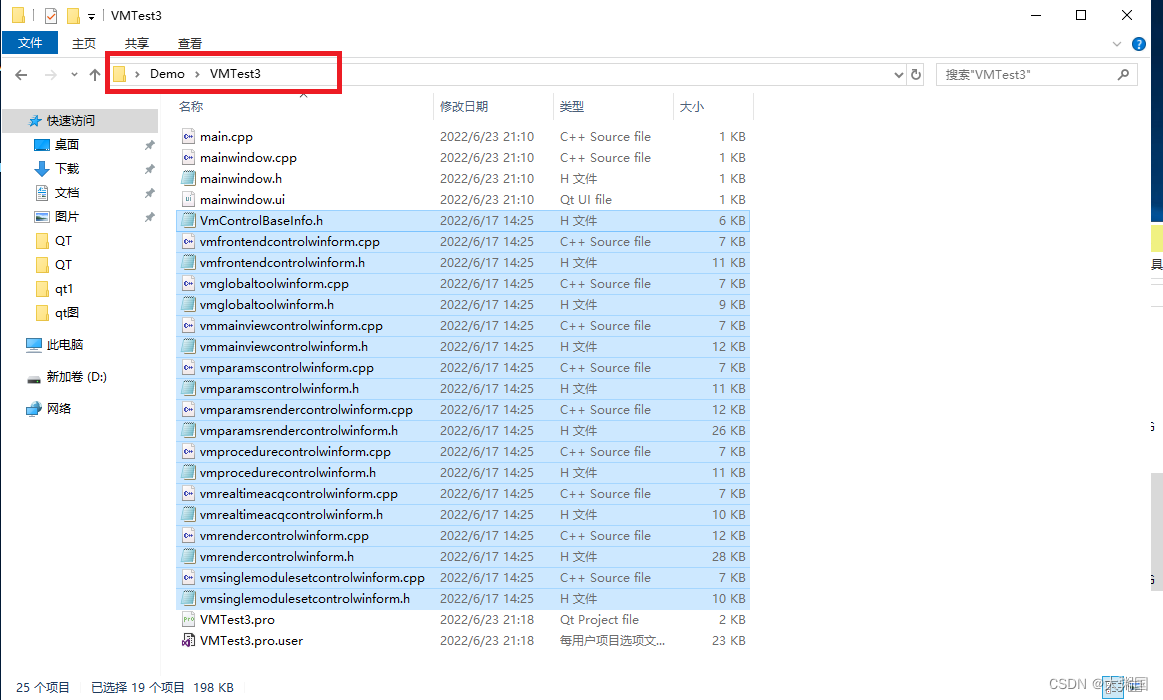
Task: Click the search magnifier icon
Action: tap(1124, 74)
